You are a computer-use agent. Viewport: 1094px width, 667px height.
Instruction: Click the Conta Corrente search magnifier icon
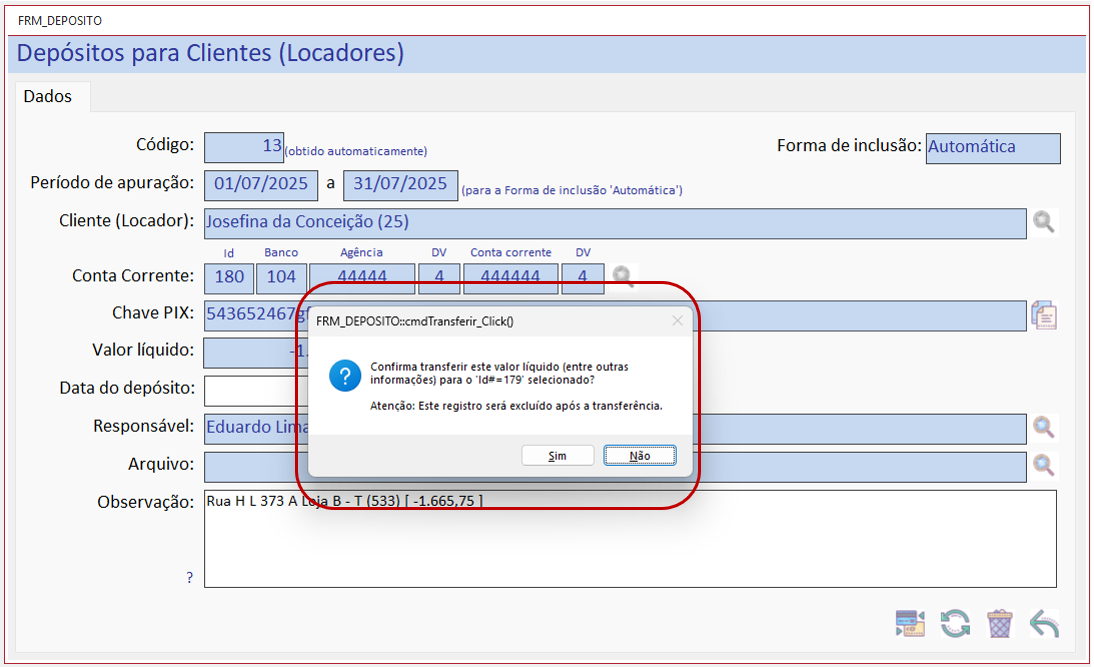[x=622, y=277]
